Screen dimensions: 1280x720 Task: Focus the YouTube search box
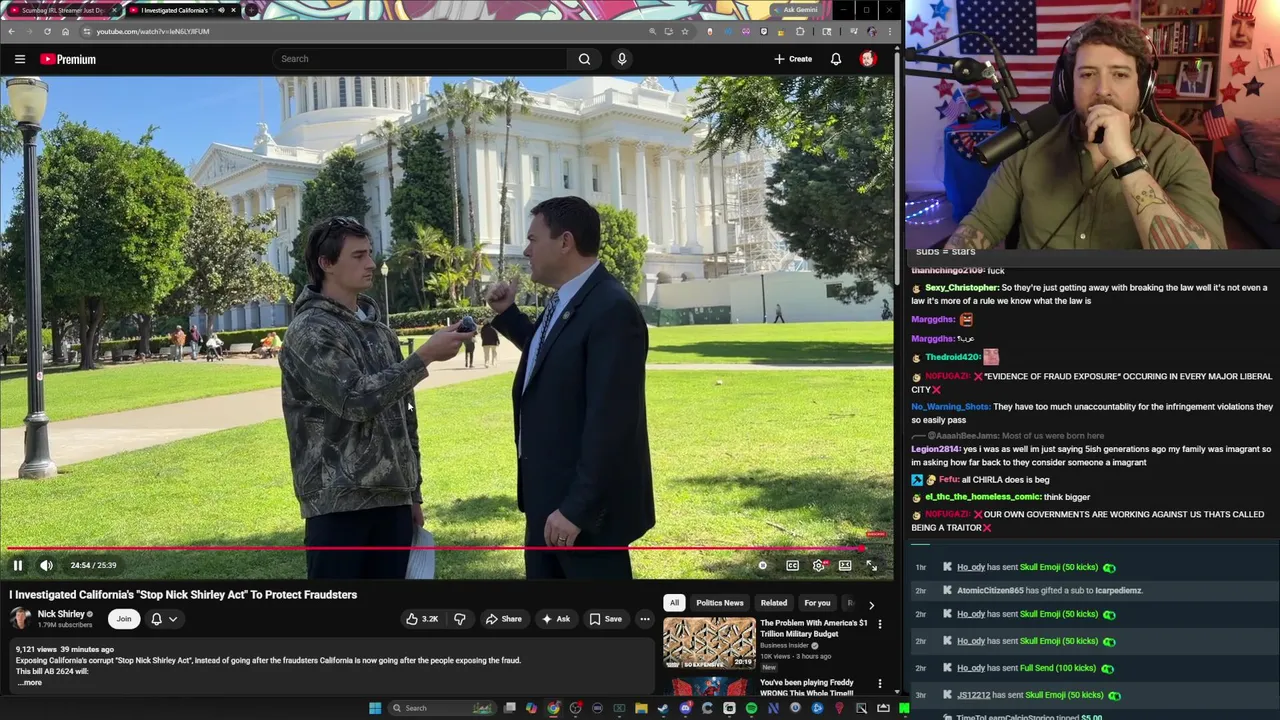420,59
